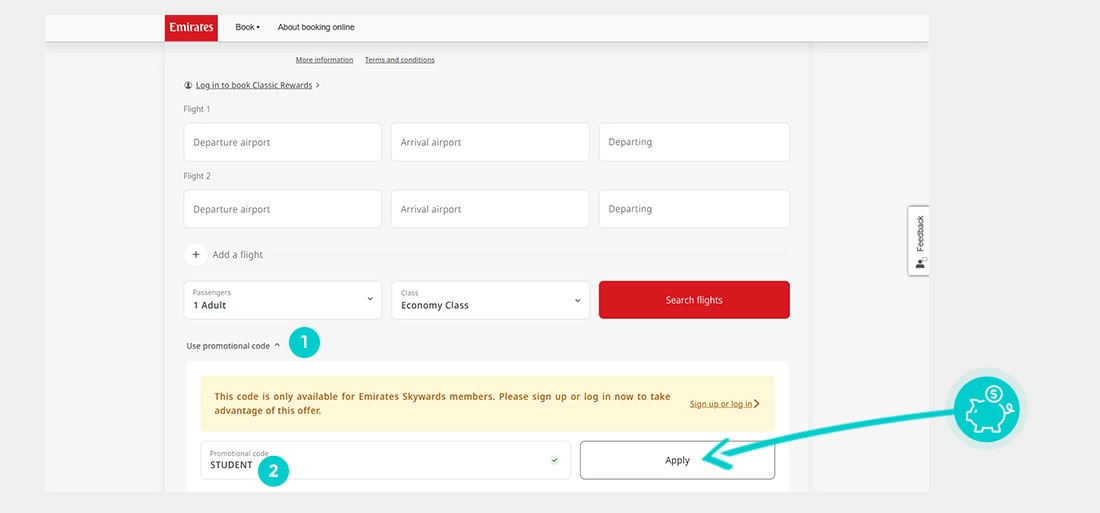
Task: Click Flight 1 Arrival airport field
Action: (490, 142)
